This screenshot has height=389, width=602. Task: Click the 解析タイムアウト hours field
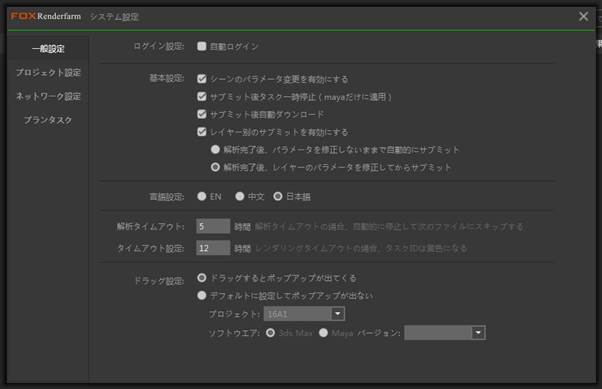pyautogui.click(x=213, y=226)
